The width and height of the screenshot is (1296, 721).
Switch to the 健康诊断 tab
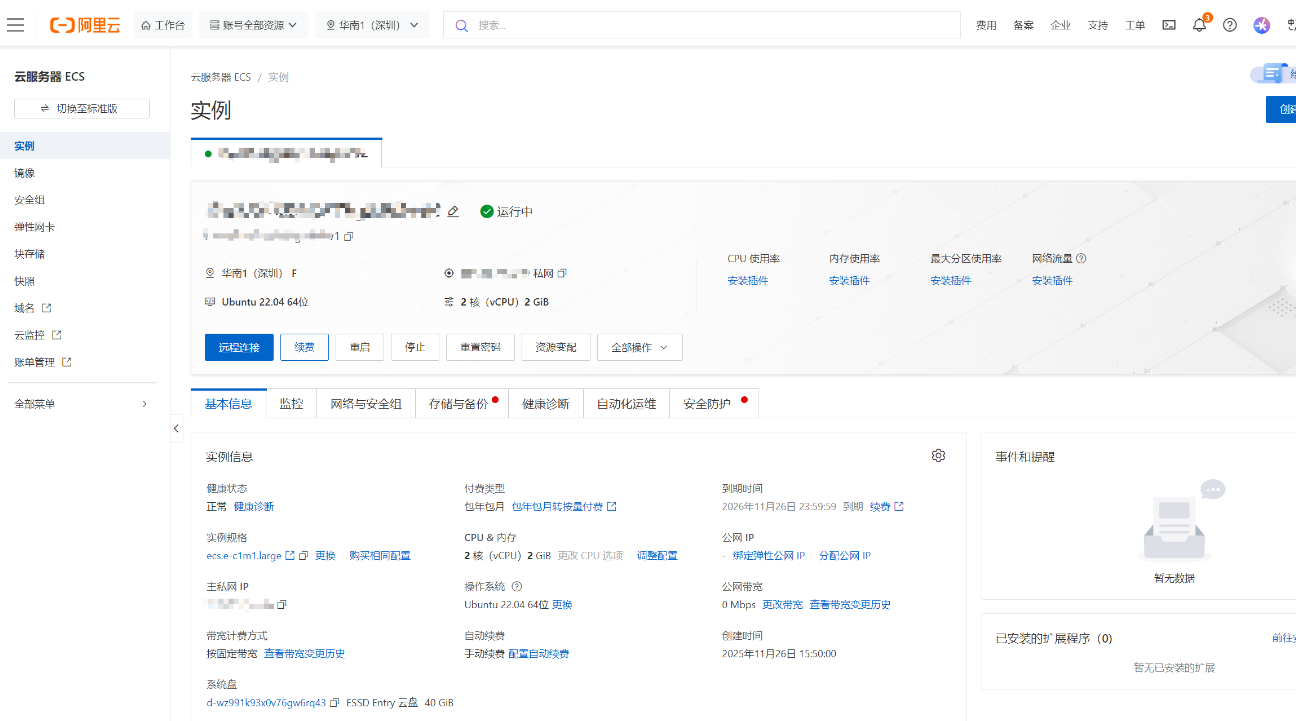[x=546, y=404]
